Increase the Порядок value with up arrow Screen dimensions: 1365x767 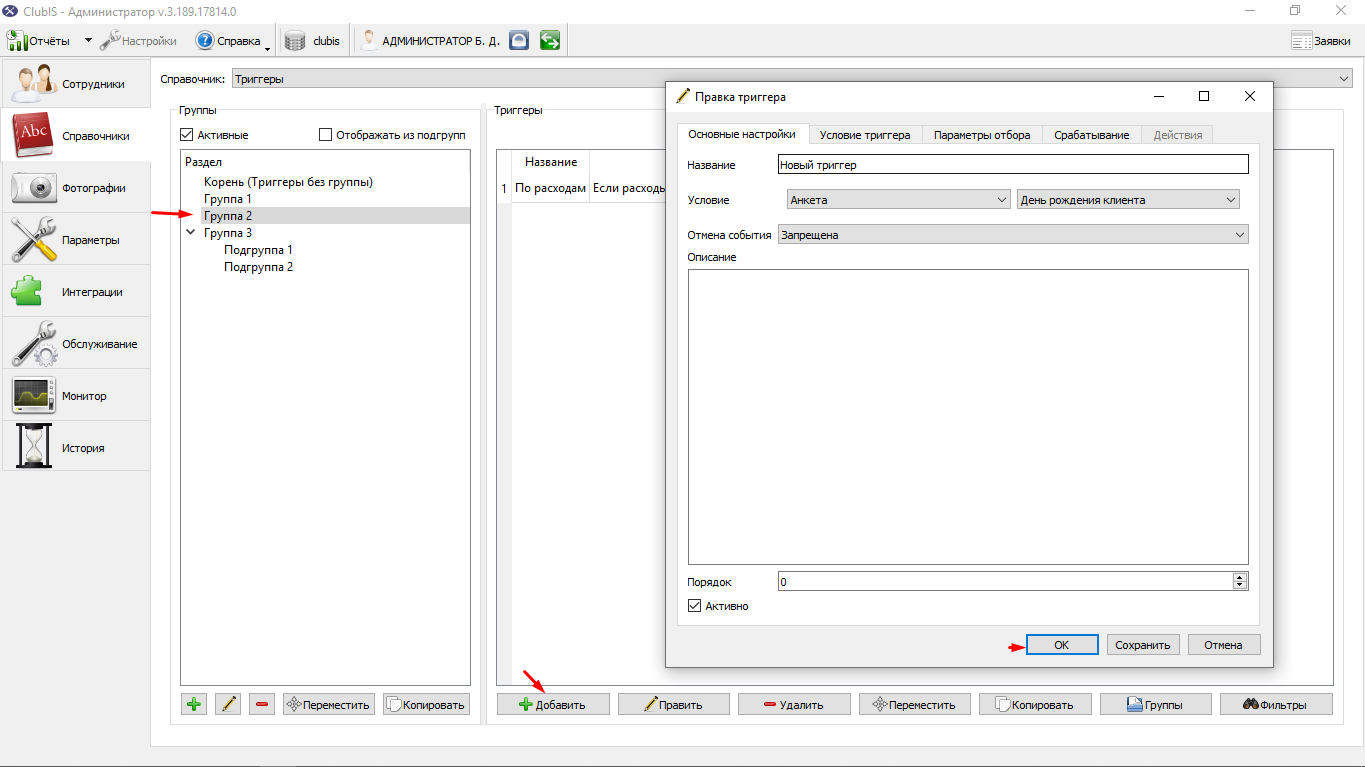1241,577
